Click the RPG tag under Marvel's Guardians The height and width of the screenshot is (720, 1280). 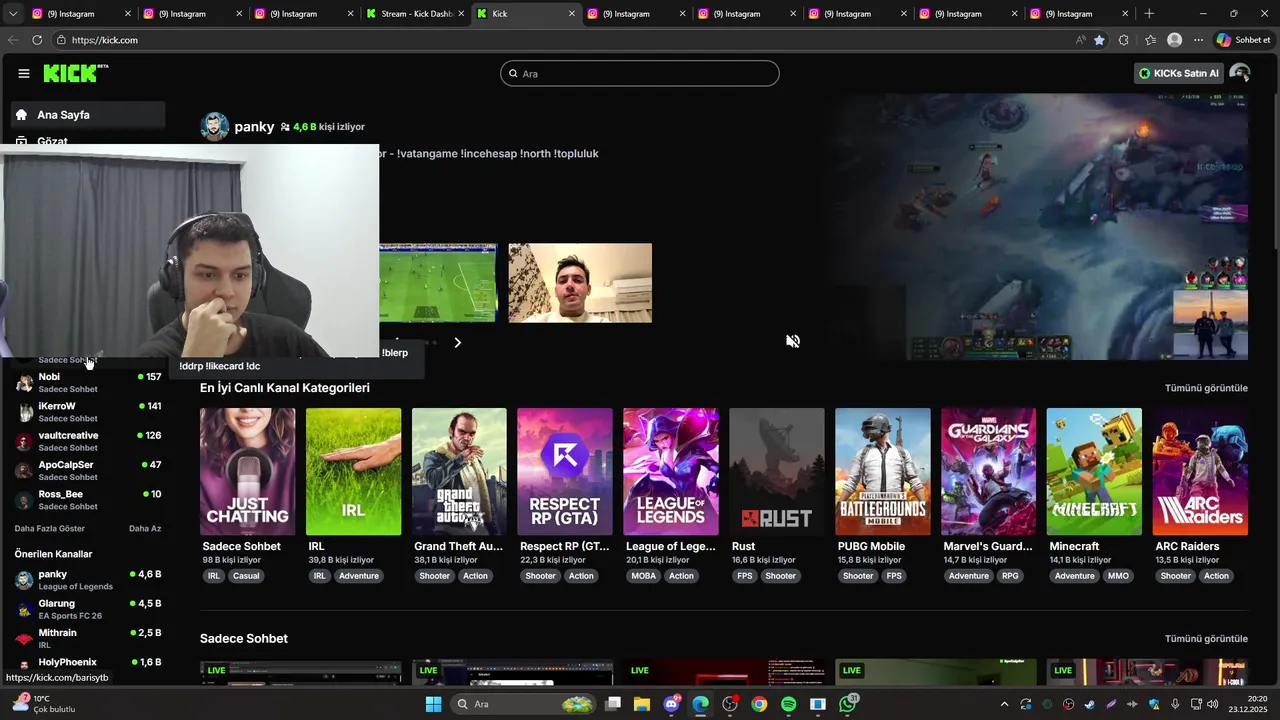point(1010,576)
